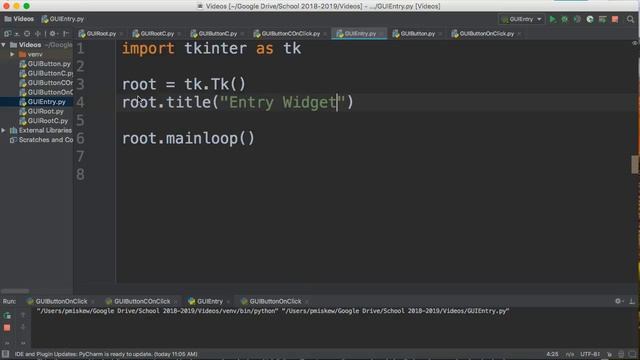Click GUIEntry.py breadcrumb in navigation bar
This screenshot has width=640, height=360.
(63, 19)
